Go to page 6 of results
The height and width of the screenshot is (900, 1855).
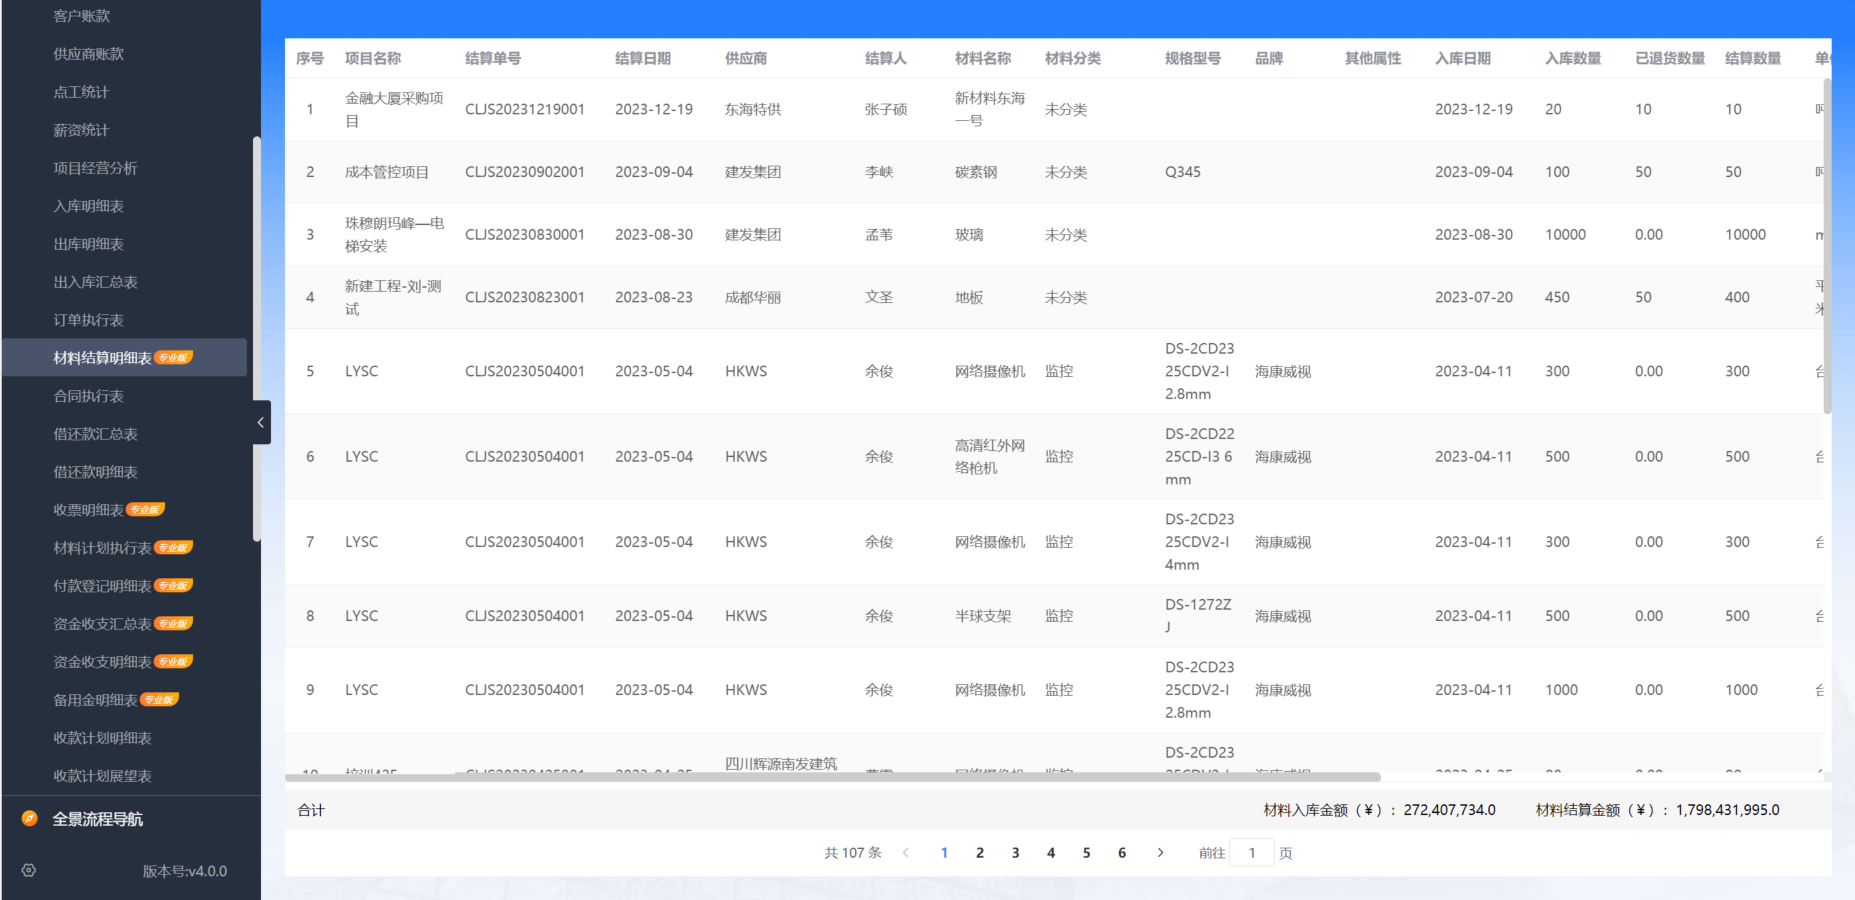tap(1122, 853)
